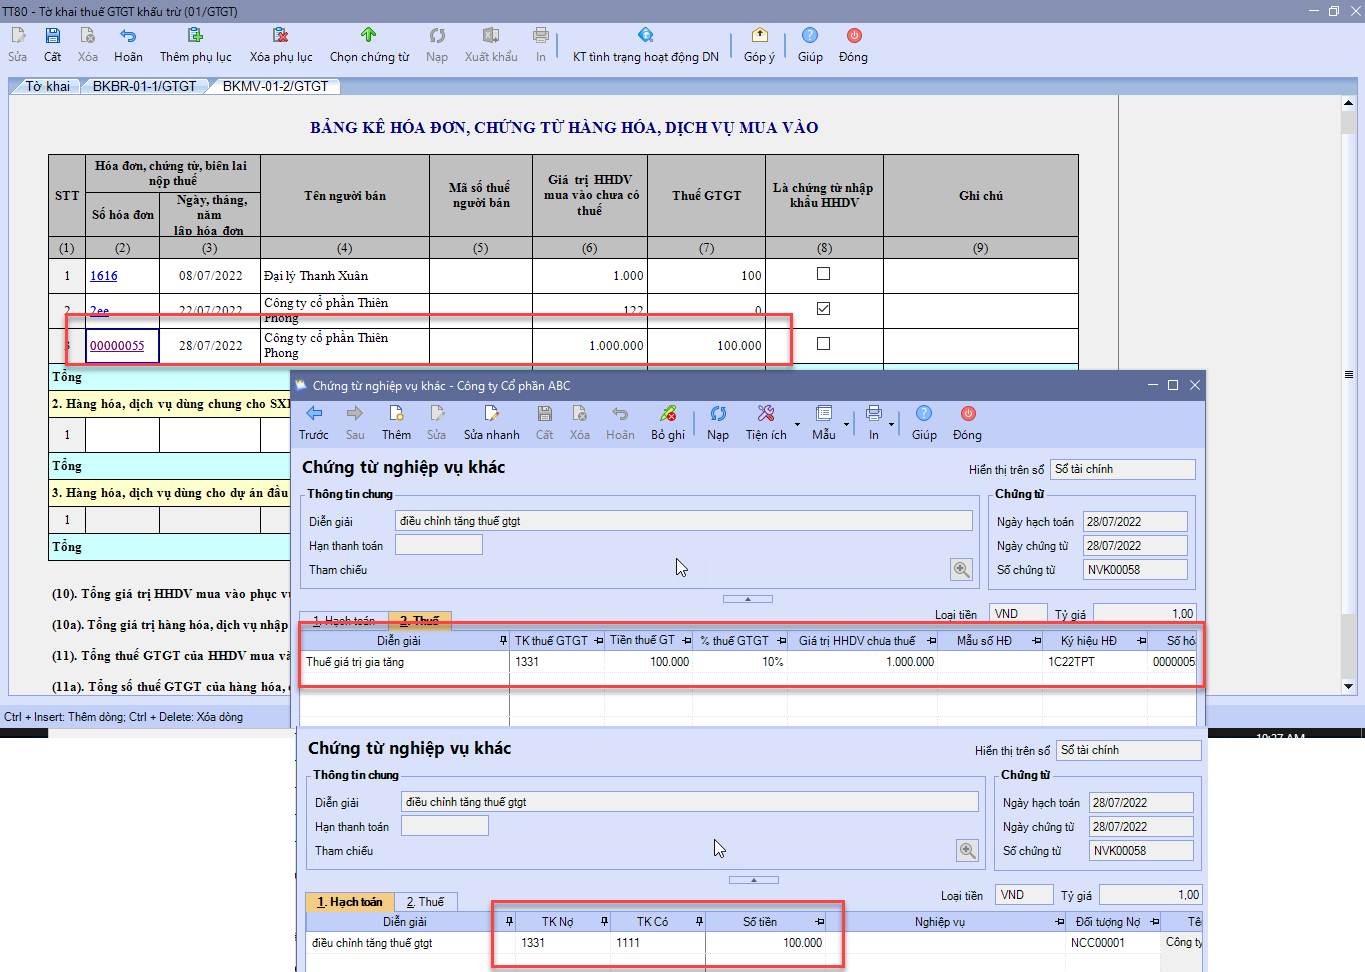1365x972 pixels.
Task: Open Loại tiền VND combo in voucher dialog
Action: [1018, 614]
